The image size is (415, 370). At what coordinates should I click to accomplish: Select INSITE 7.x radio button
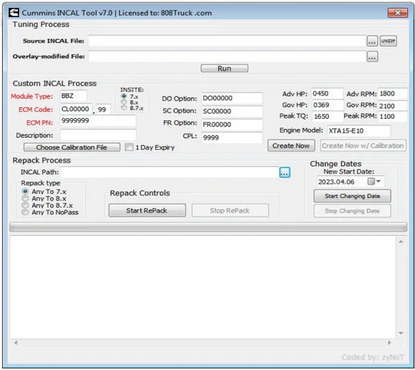pos(124,96)
